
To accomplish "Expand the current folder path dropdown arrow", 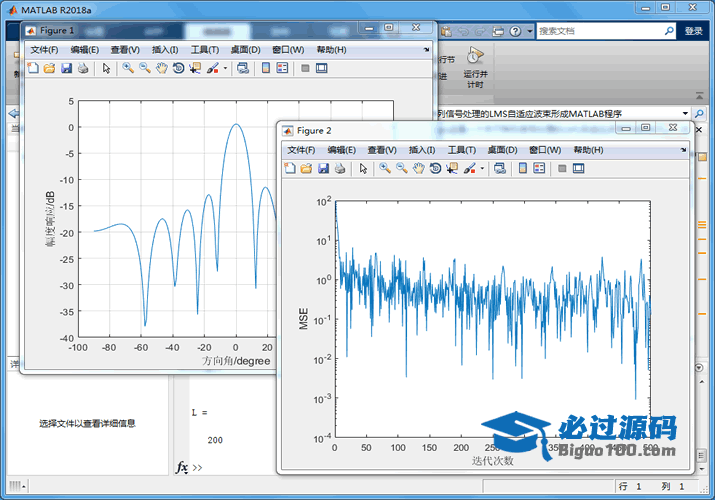I will tap(685, 113).
